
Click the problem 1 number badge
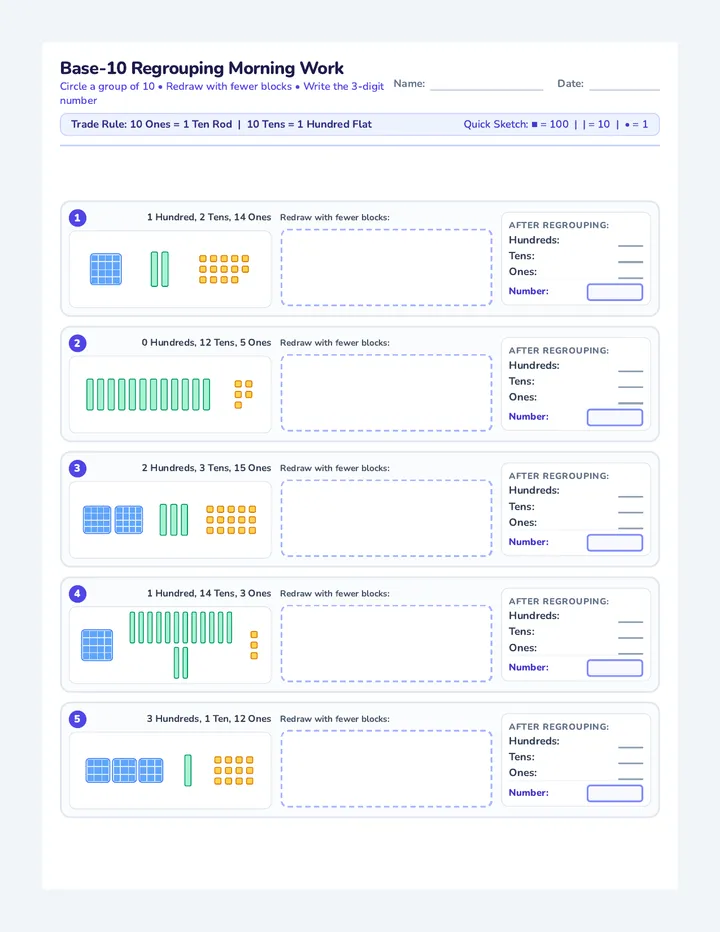pyautogui.click(x=77, y=218)
